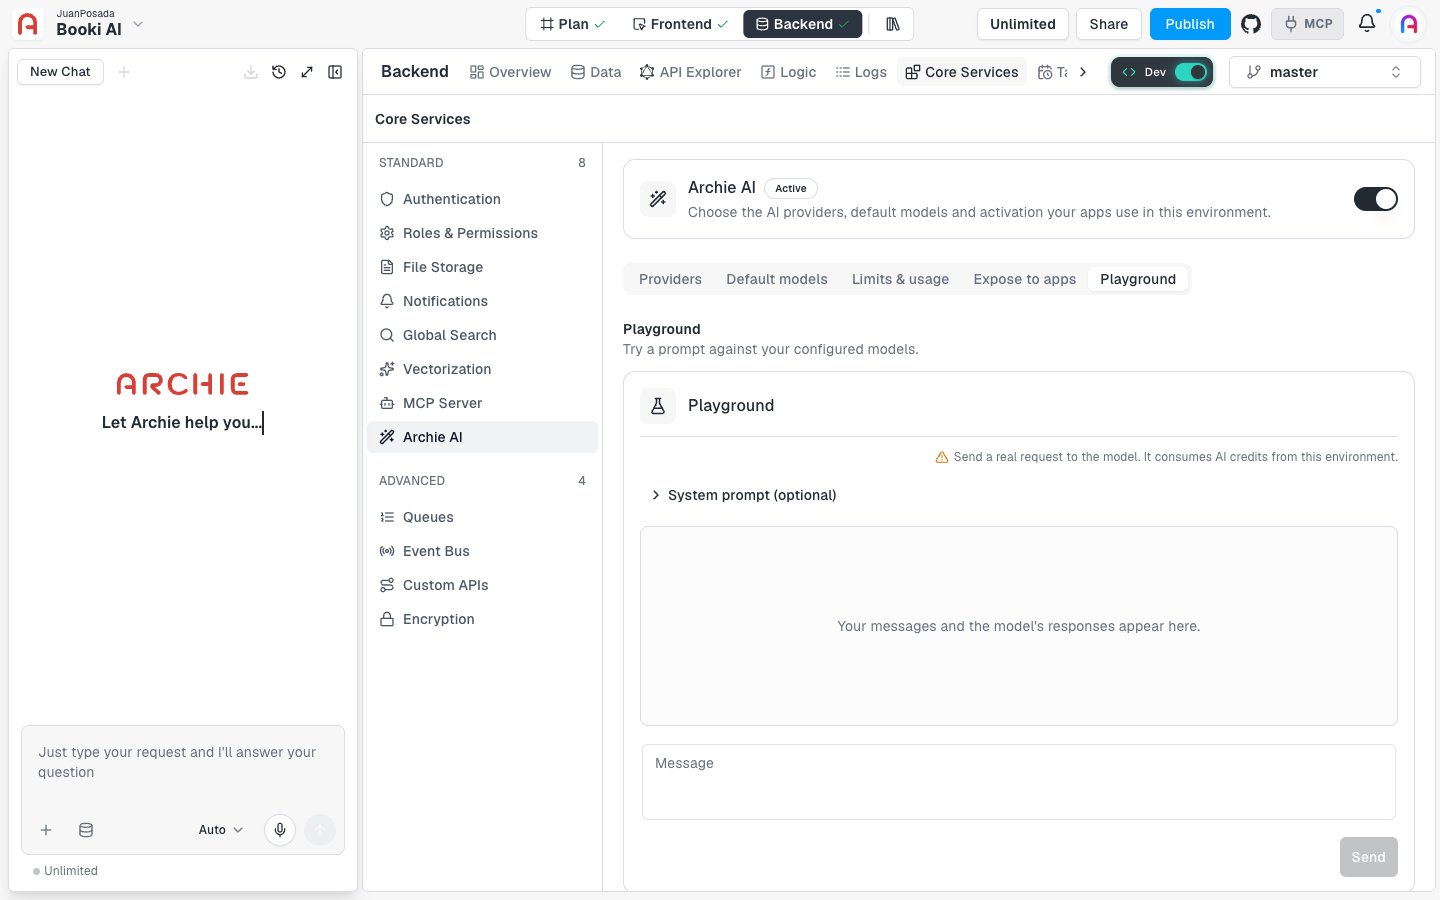This screenshot has width=1440, height=900.
Task: Switch to the Providers tab
Action: tap(670, 279)
